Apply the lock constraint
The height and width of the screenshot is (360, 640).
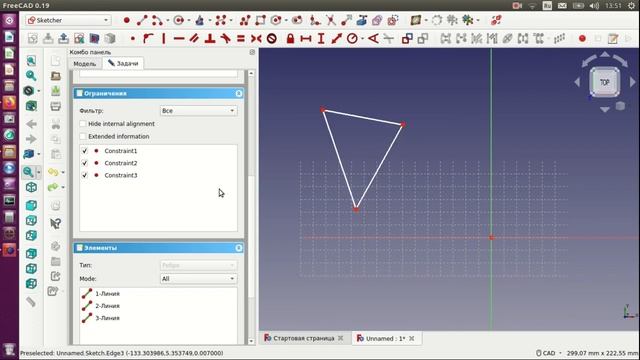[290, 39]
